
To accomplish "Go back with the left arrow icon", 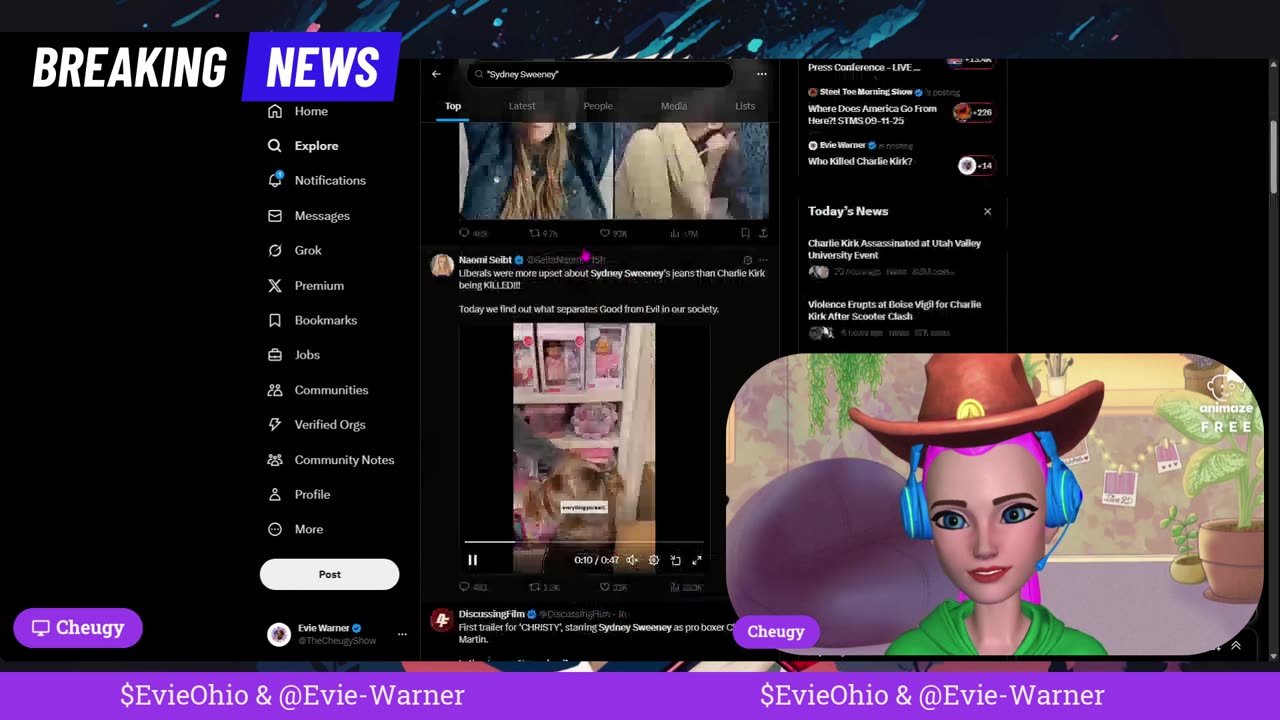I will (436, 74).
